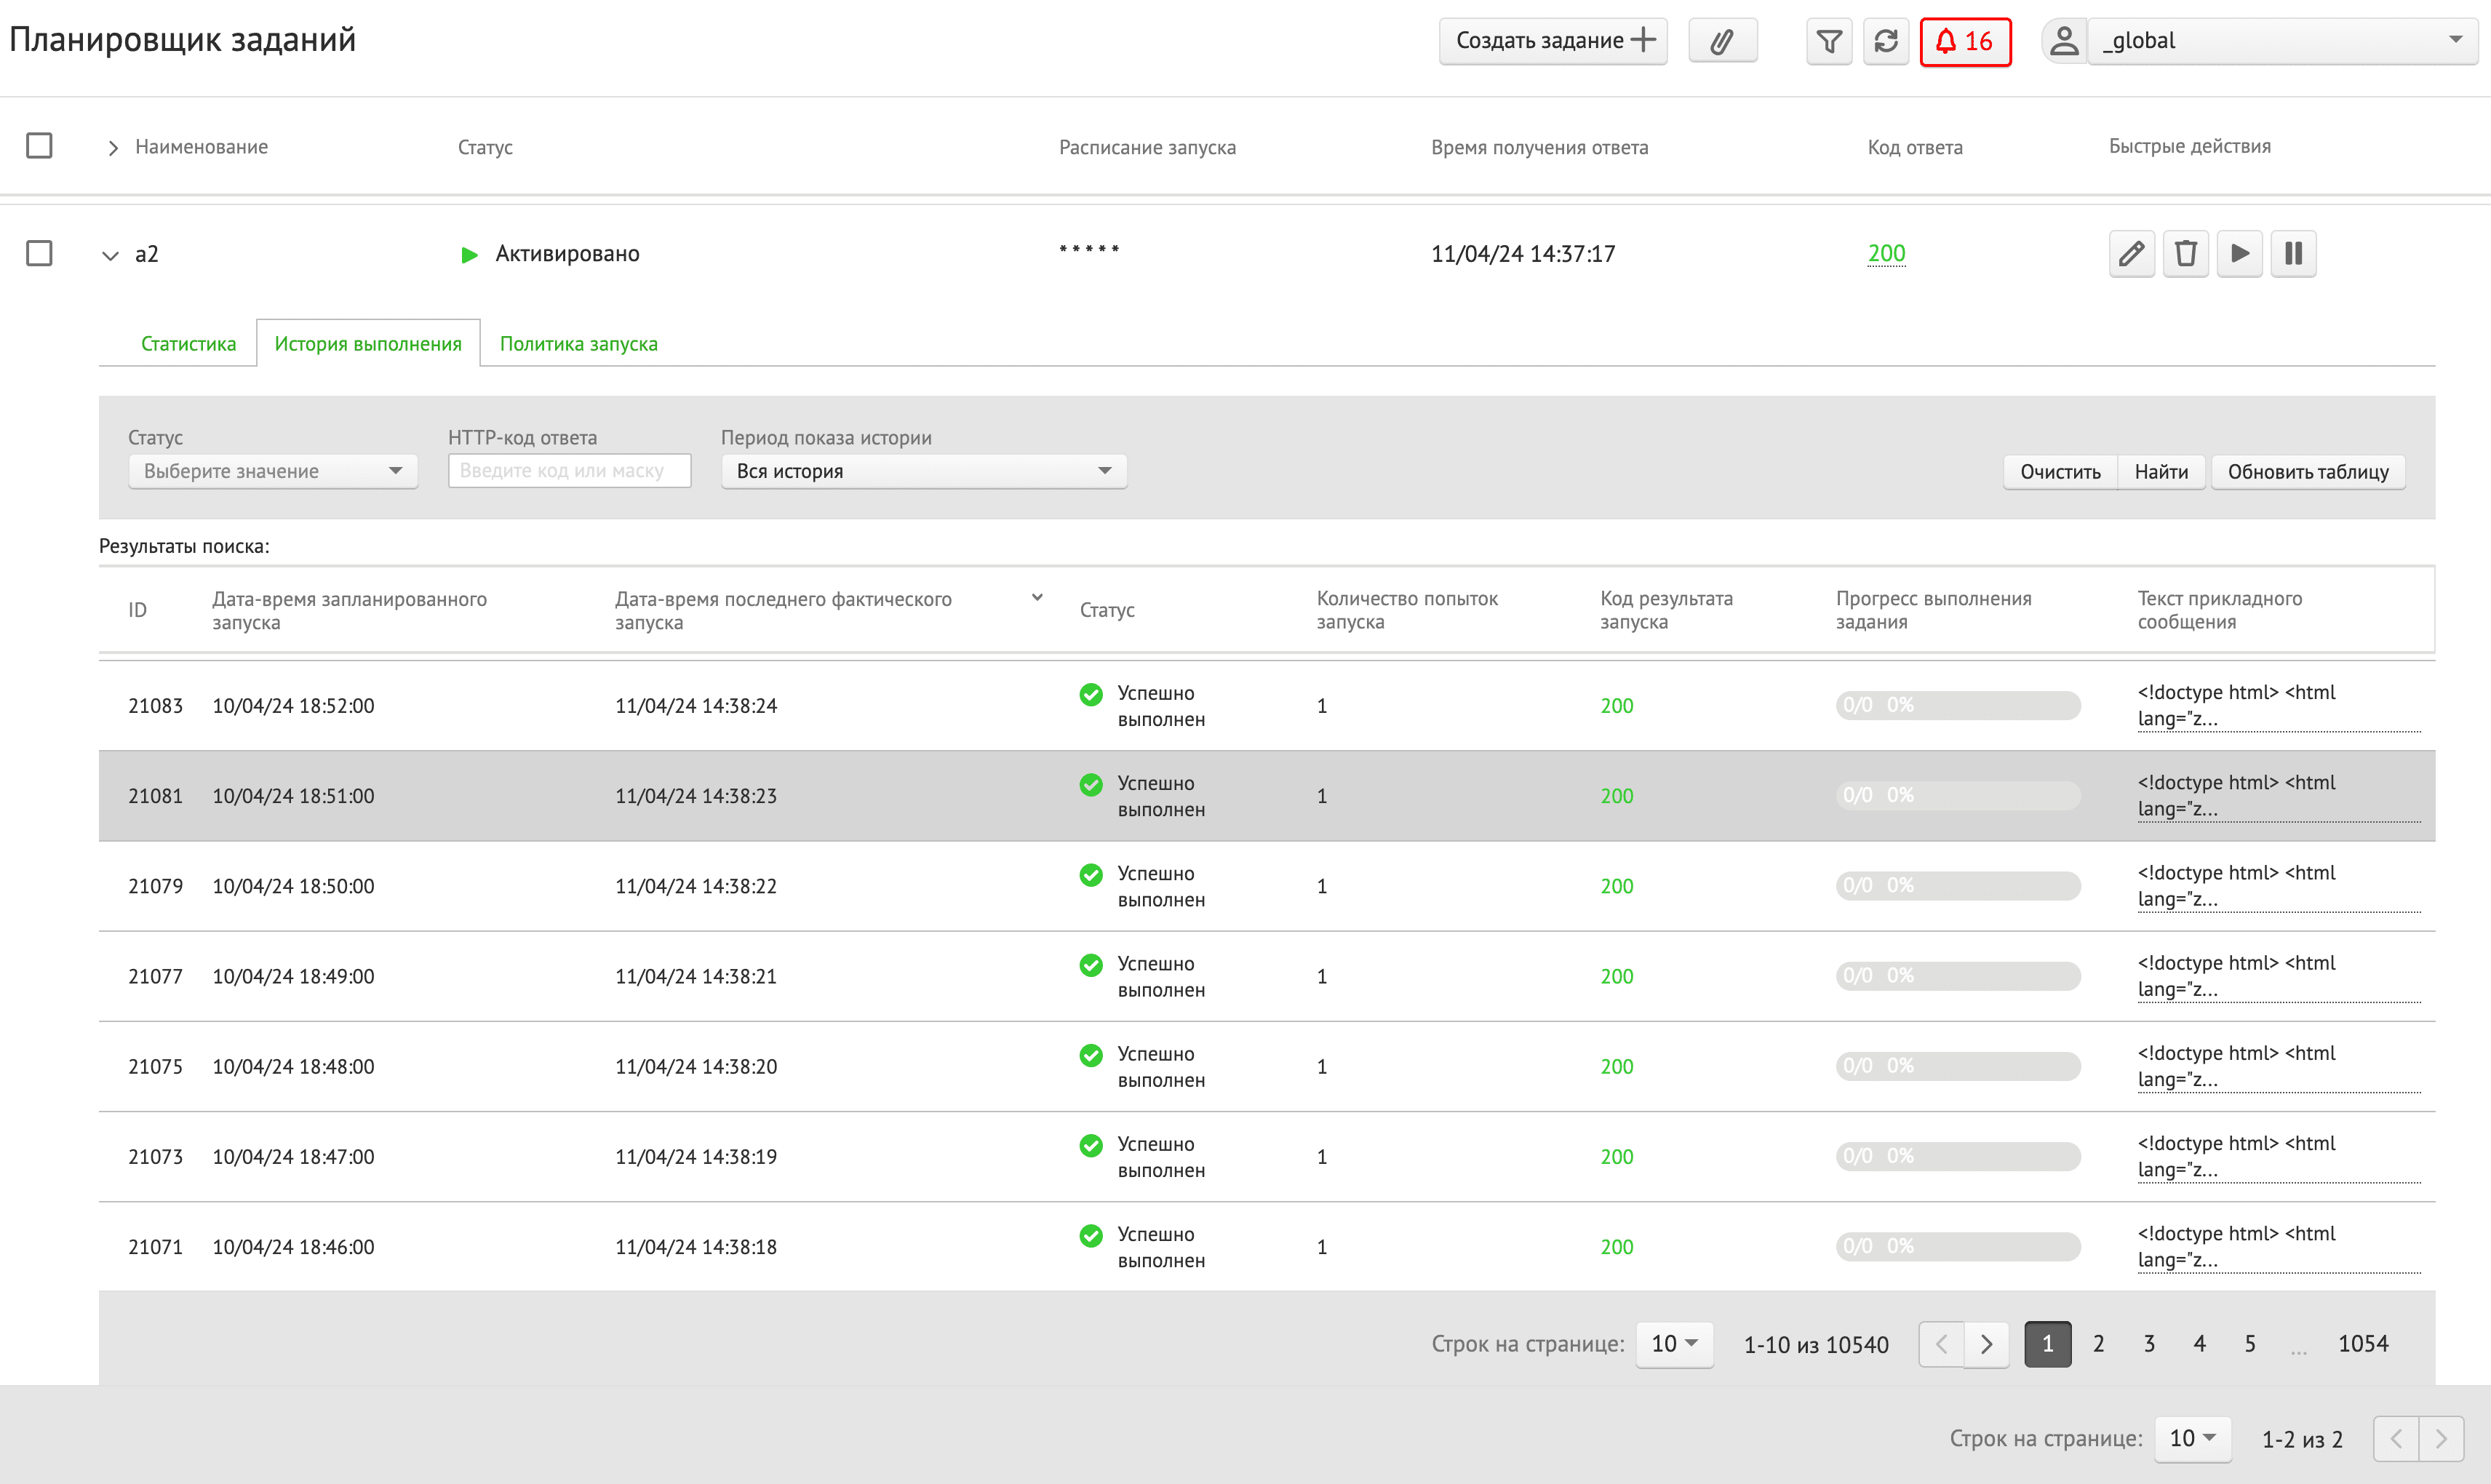Image resolution: width=2491 pixels, height=1484 pixels.
Task: Open the Статус filter dropdown
Action: (x=272, y=471)
